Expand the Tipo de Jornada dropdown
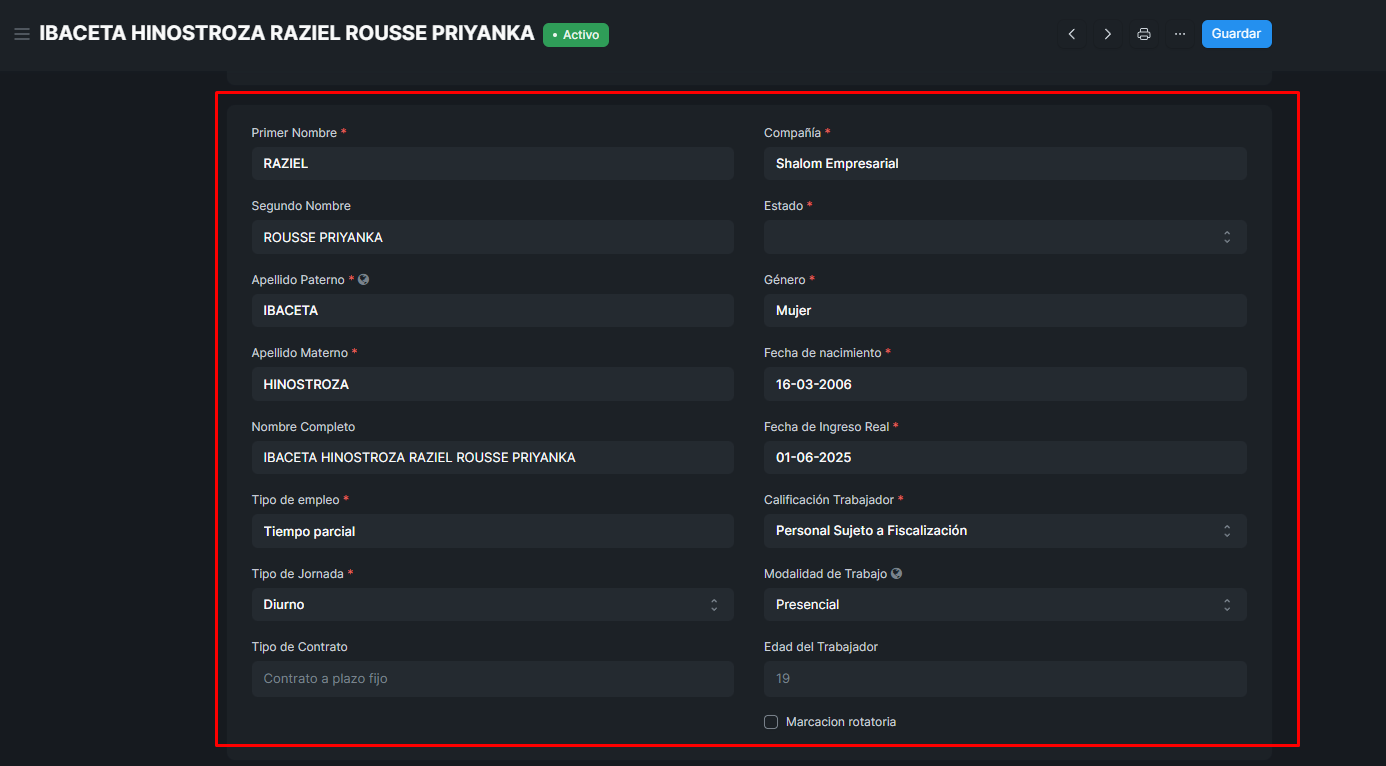The height and width of the screenshot is (766, 1386). click(x=492, y=605)
